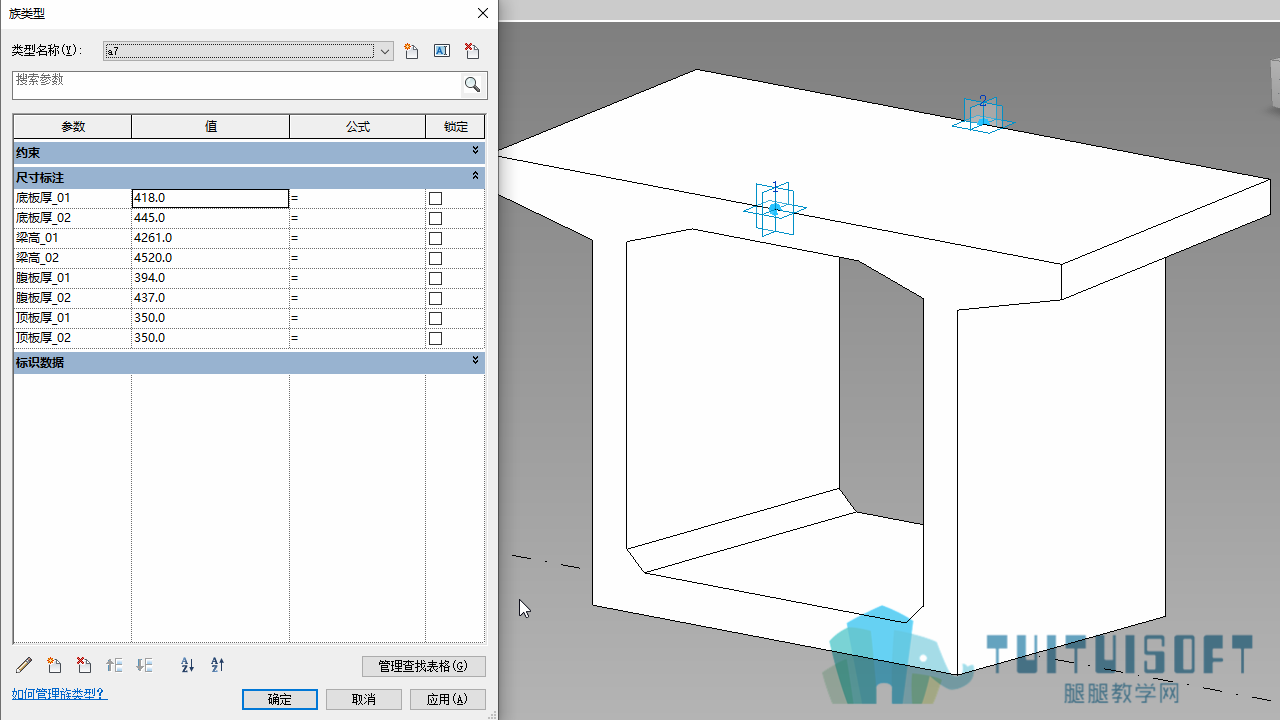Sort parameters in ascending order
The image size is (1280, 720).
187,665
